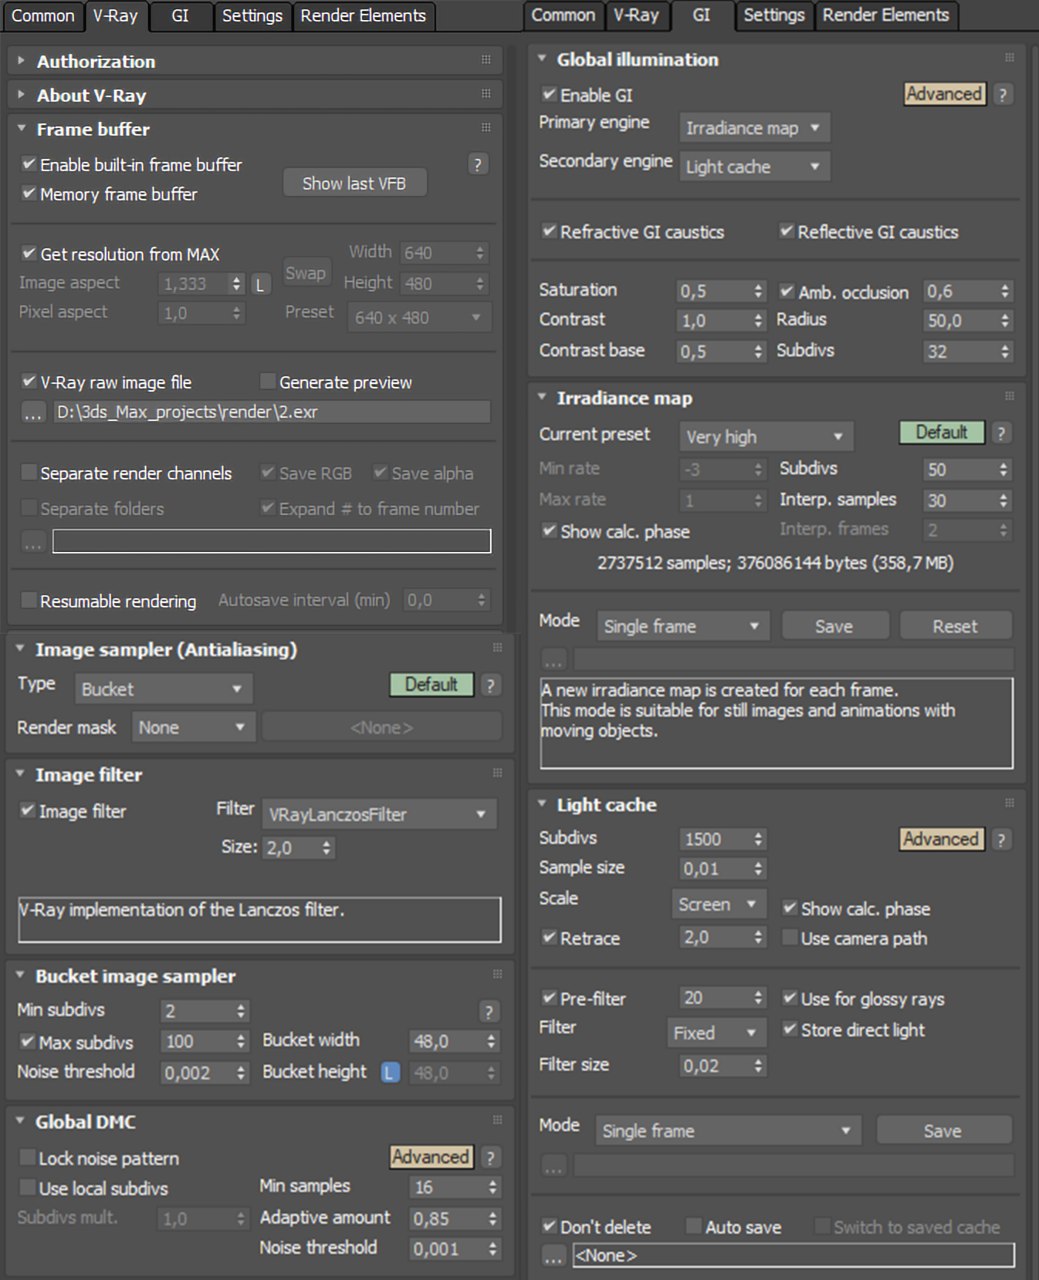Open light cache Scale Screen dropdown
Viewport: 1039px width, 1280px height.
[x=718, y=904]
